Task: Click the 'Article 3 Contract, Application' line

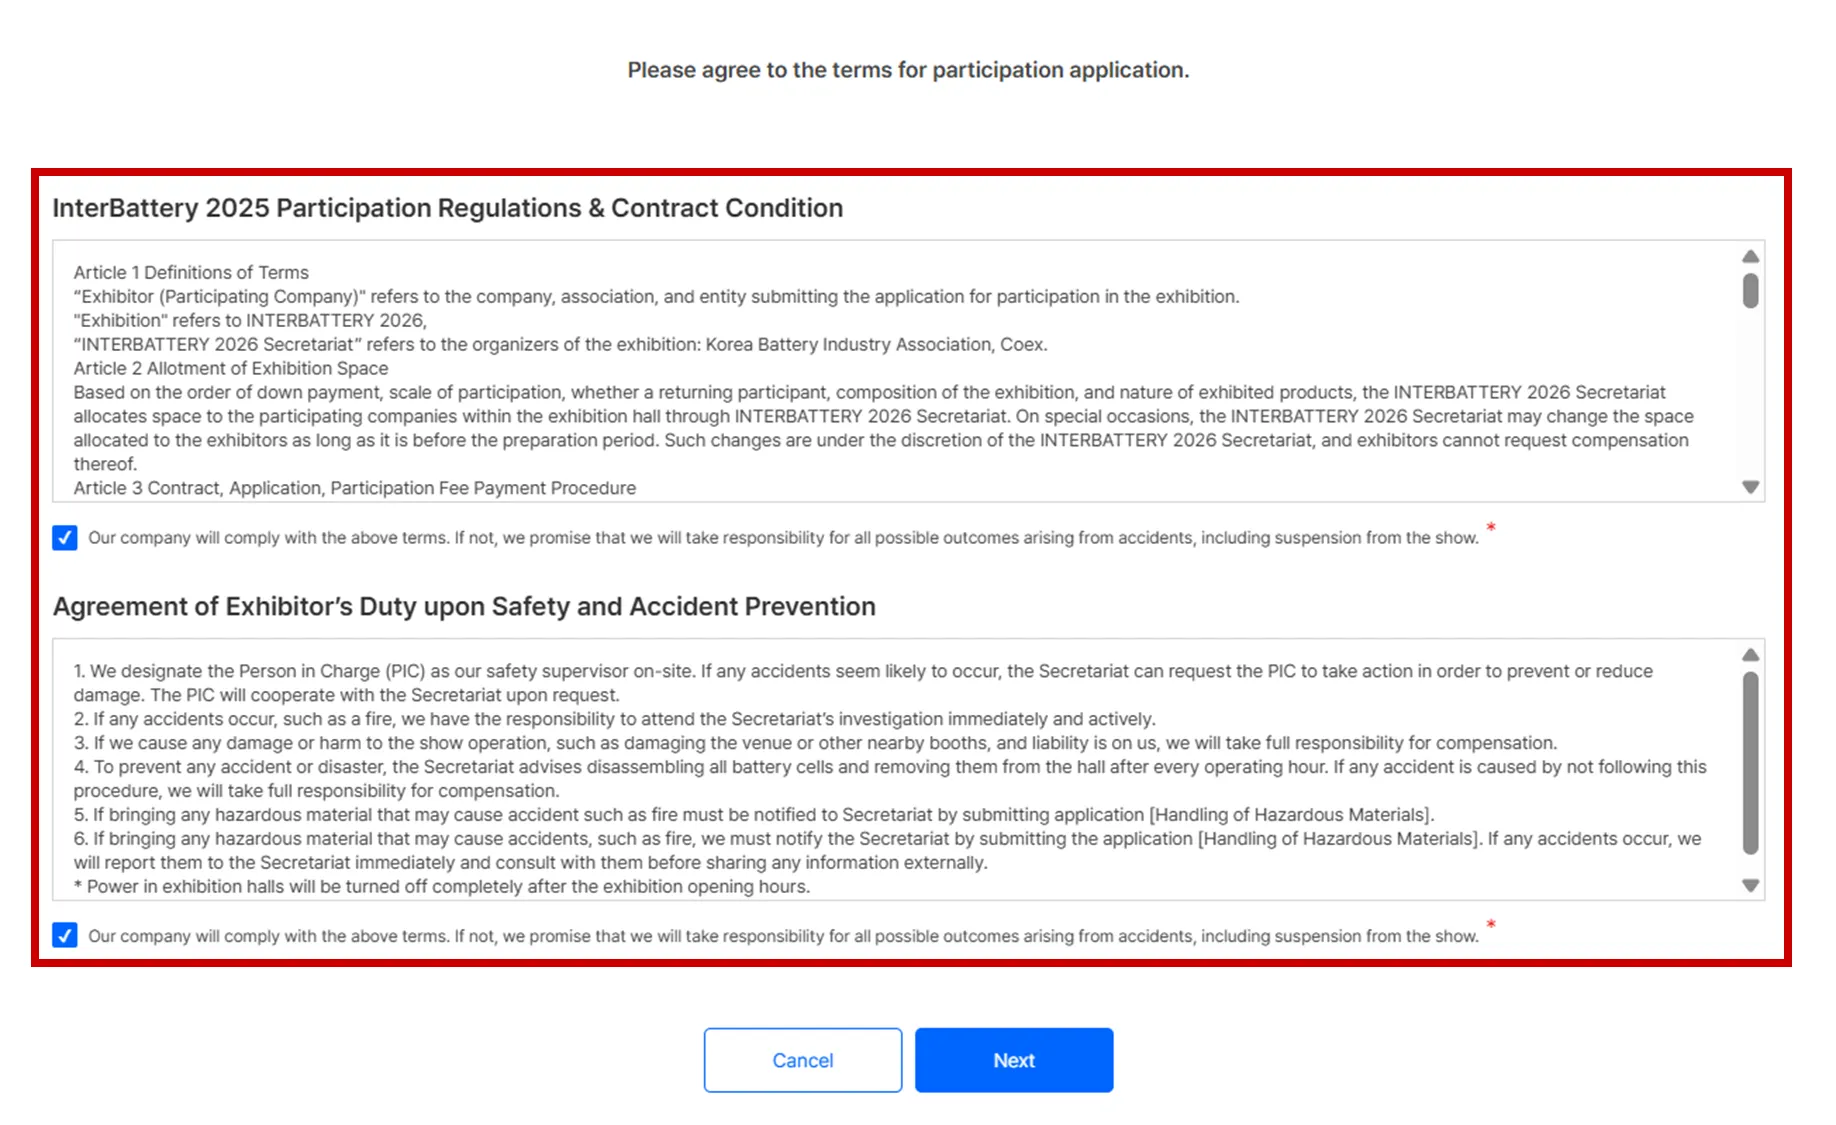Action: pos(355,488)
